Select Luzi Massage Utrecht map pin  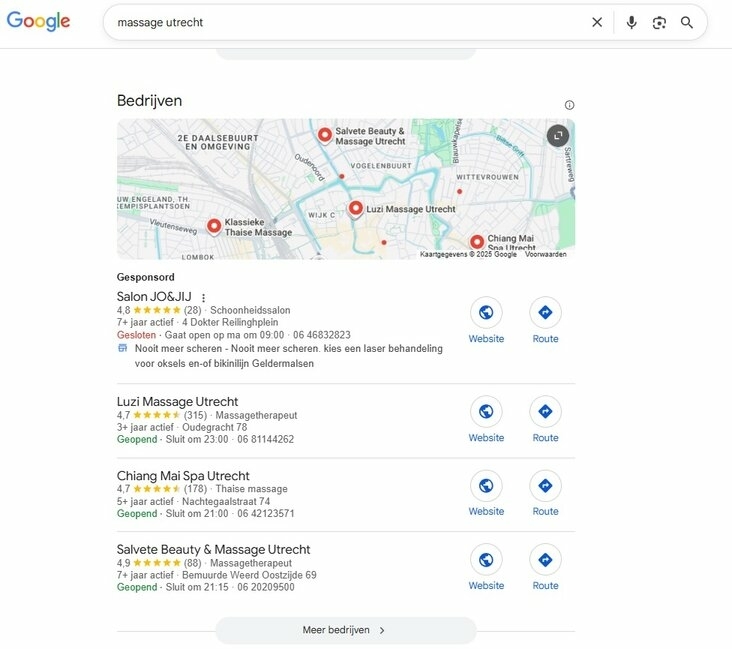coord(356,208)
